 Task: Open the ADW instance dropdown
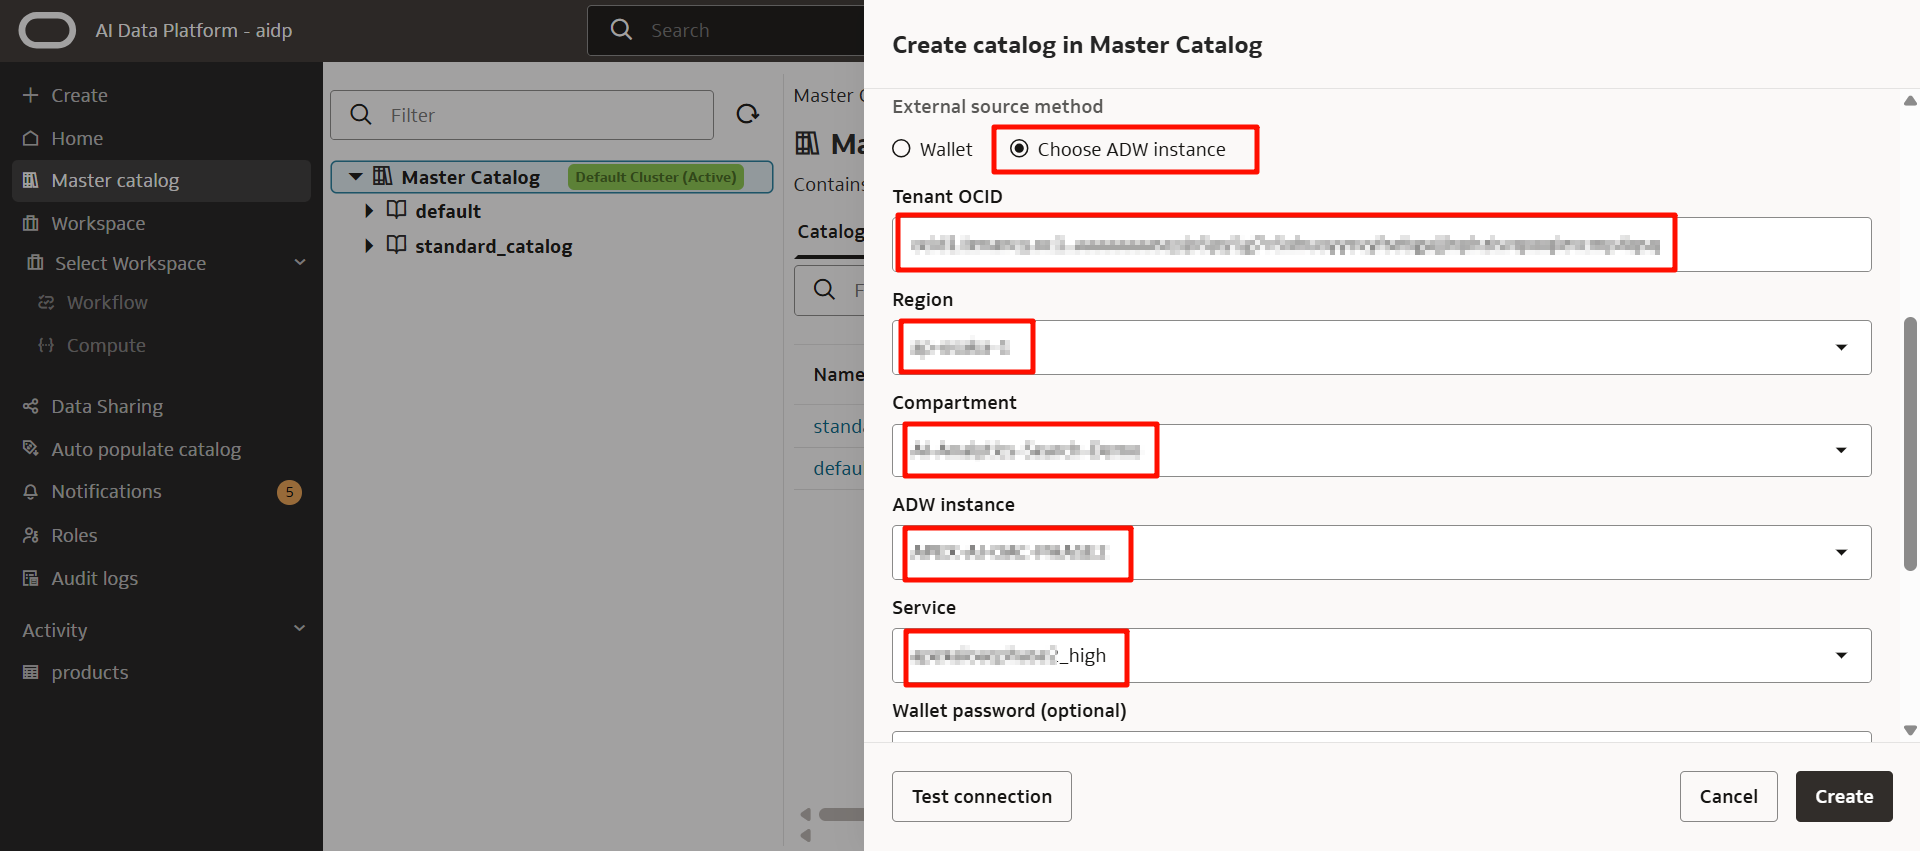coord(1381,552)
